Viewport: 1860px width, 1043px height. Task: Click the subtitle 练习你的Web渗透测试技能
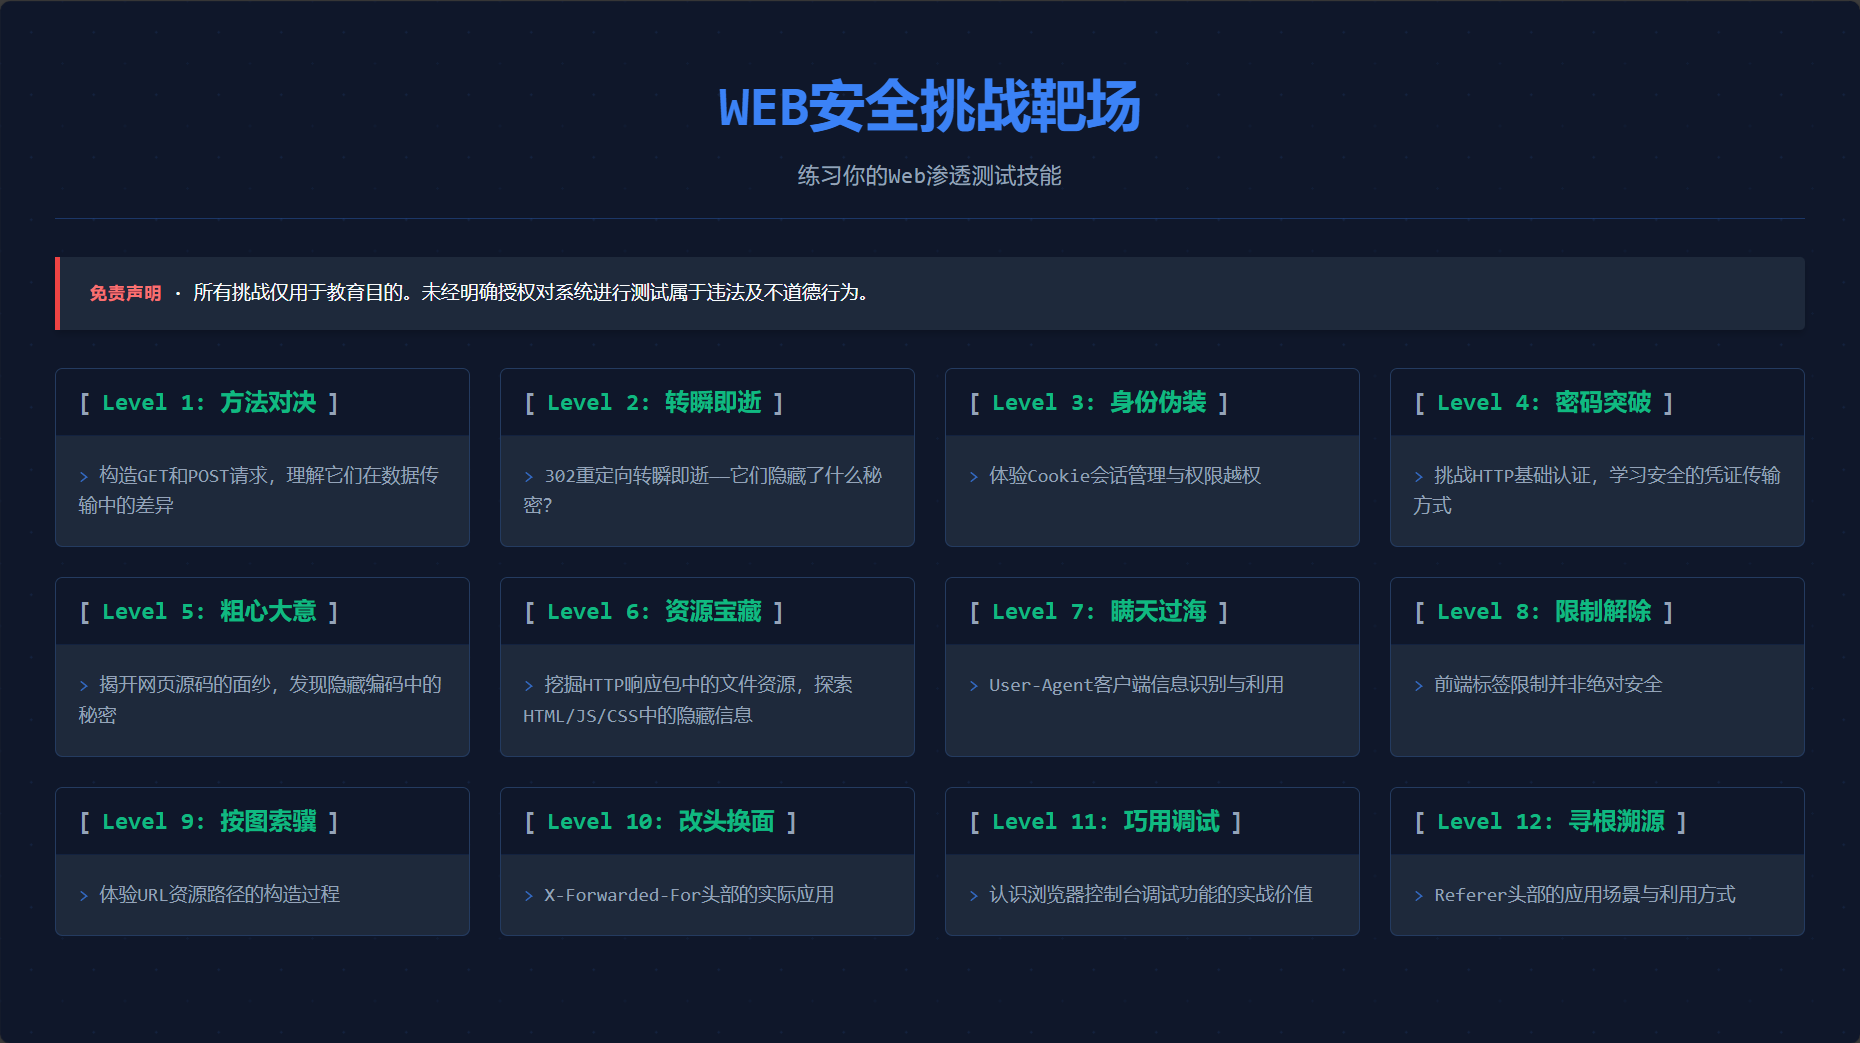[929, 176]
